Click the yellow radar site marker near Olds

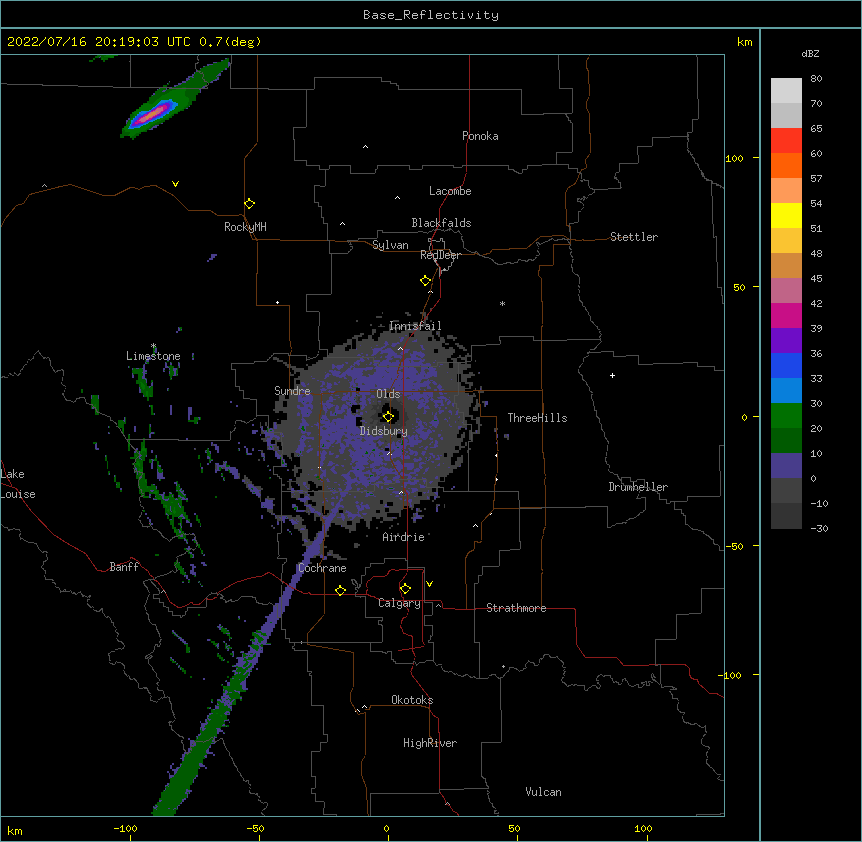coord(388,416)
